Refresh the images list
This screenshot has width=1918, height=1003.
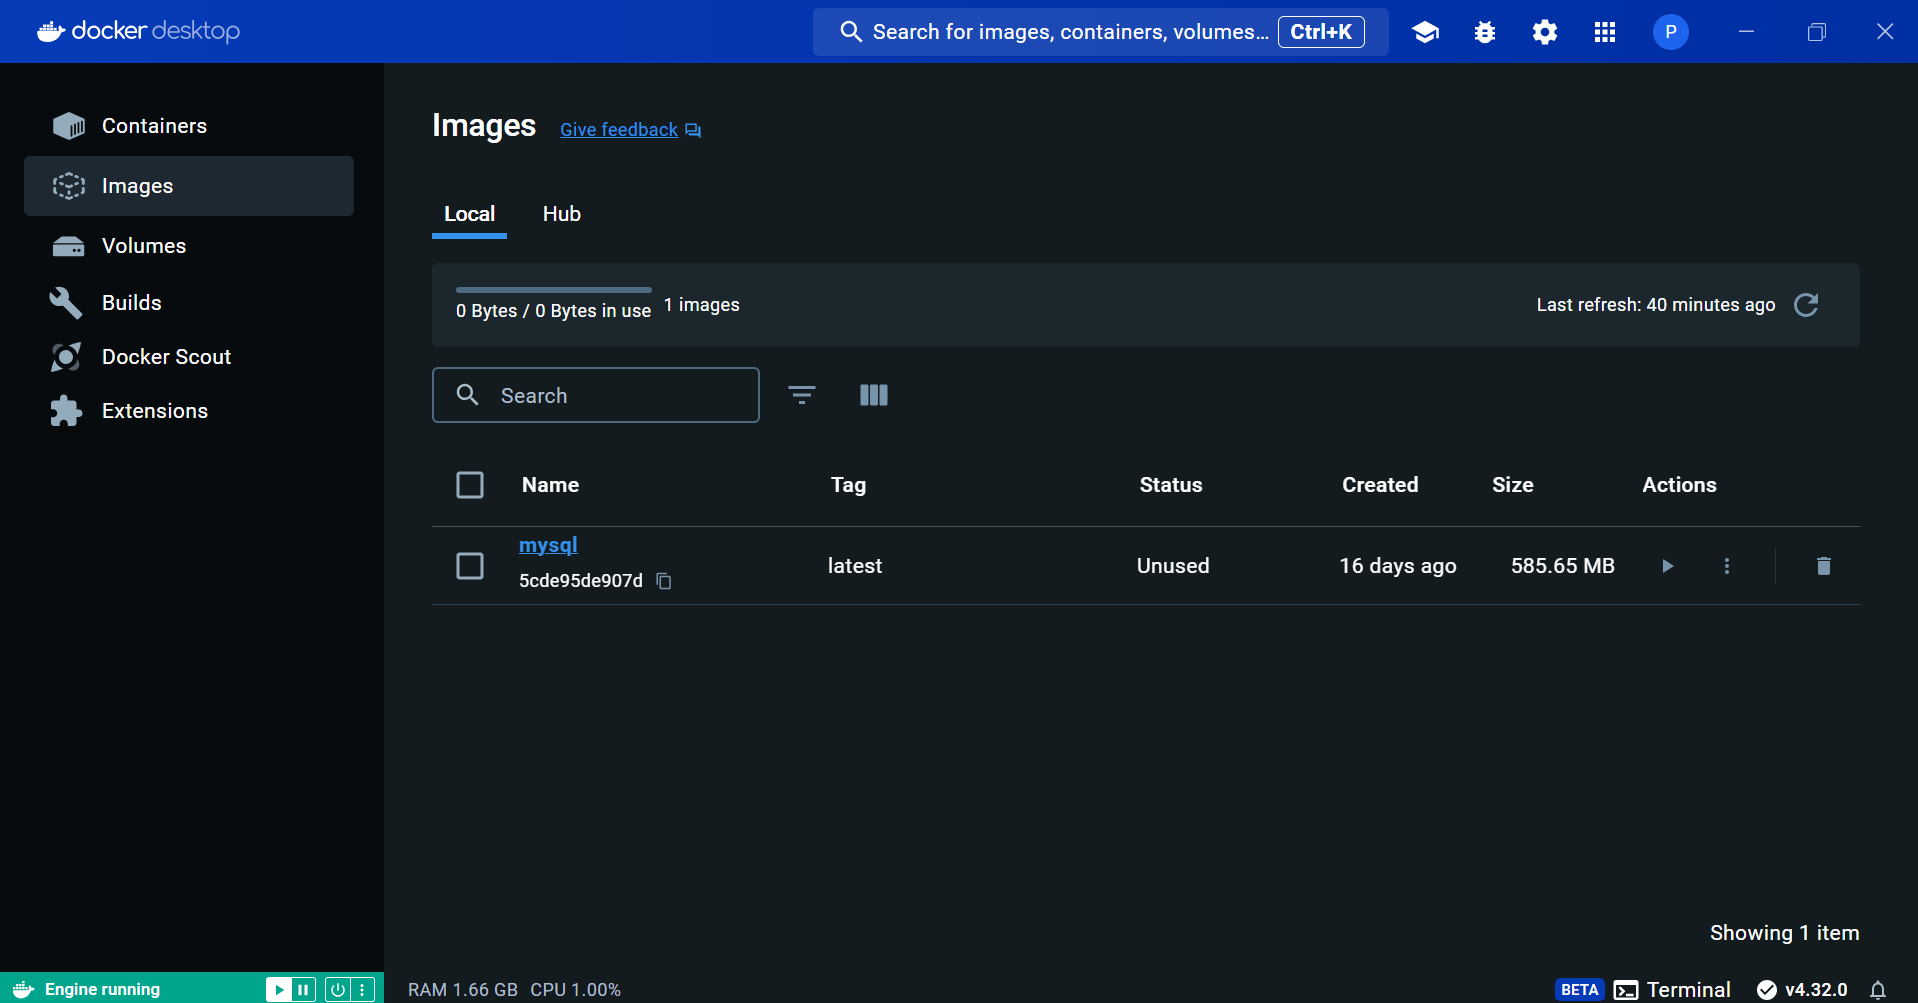(x=1806, y=305)
